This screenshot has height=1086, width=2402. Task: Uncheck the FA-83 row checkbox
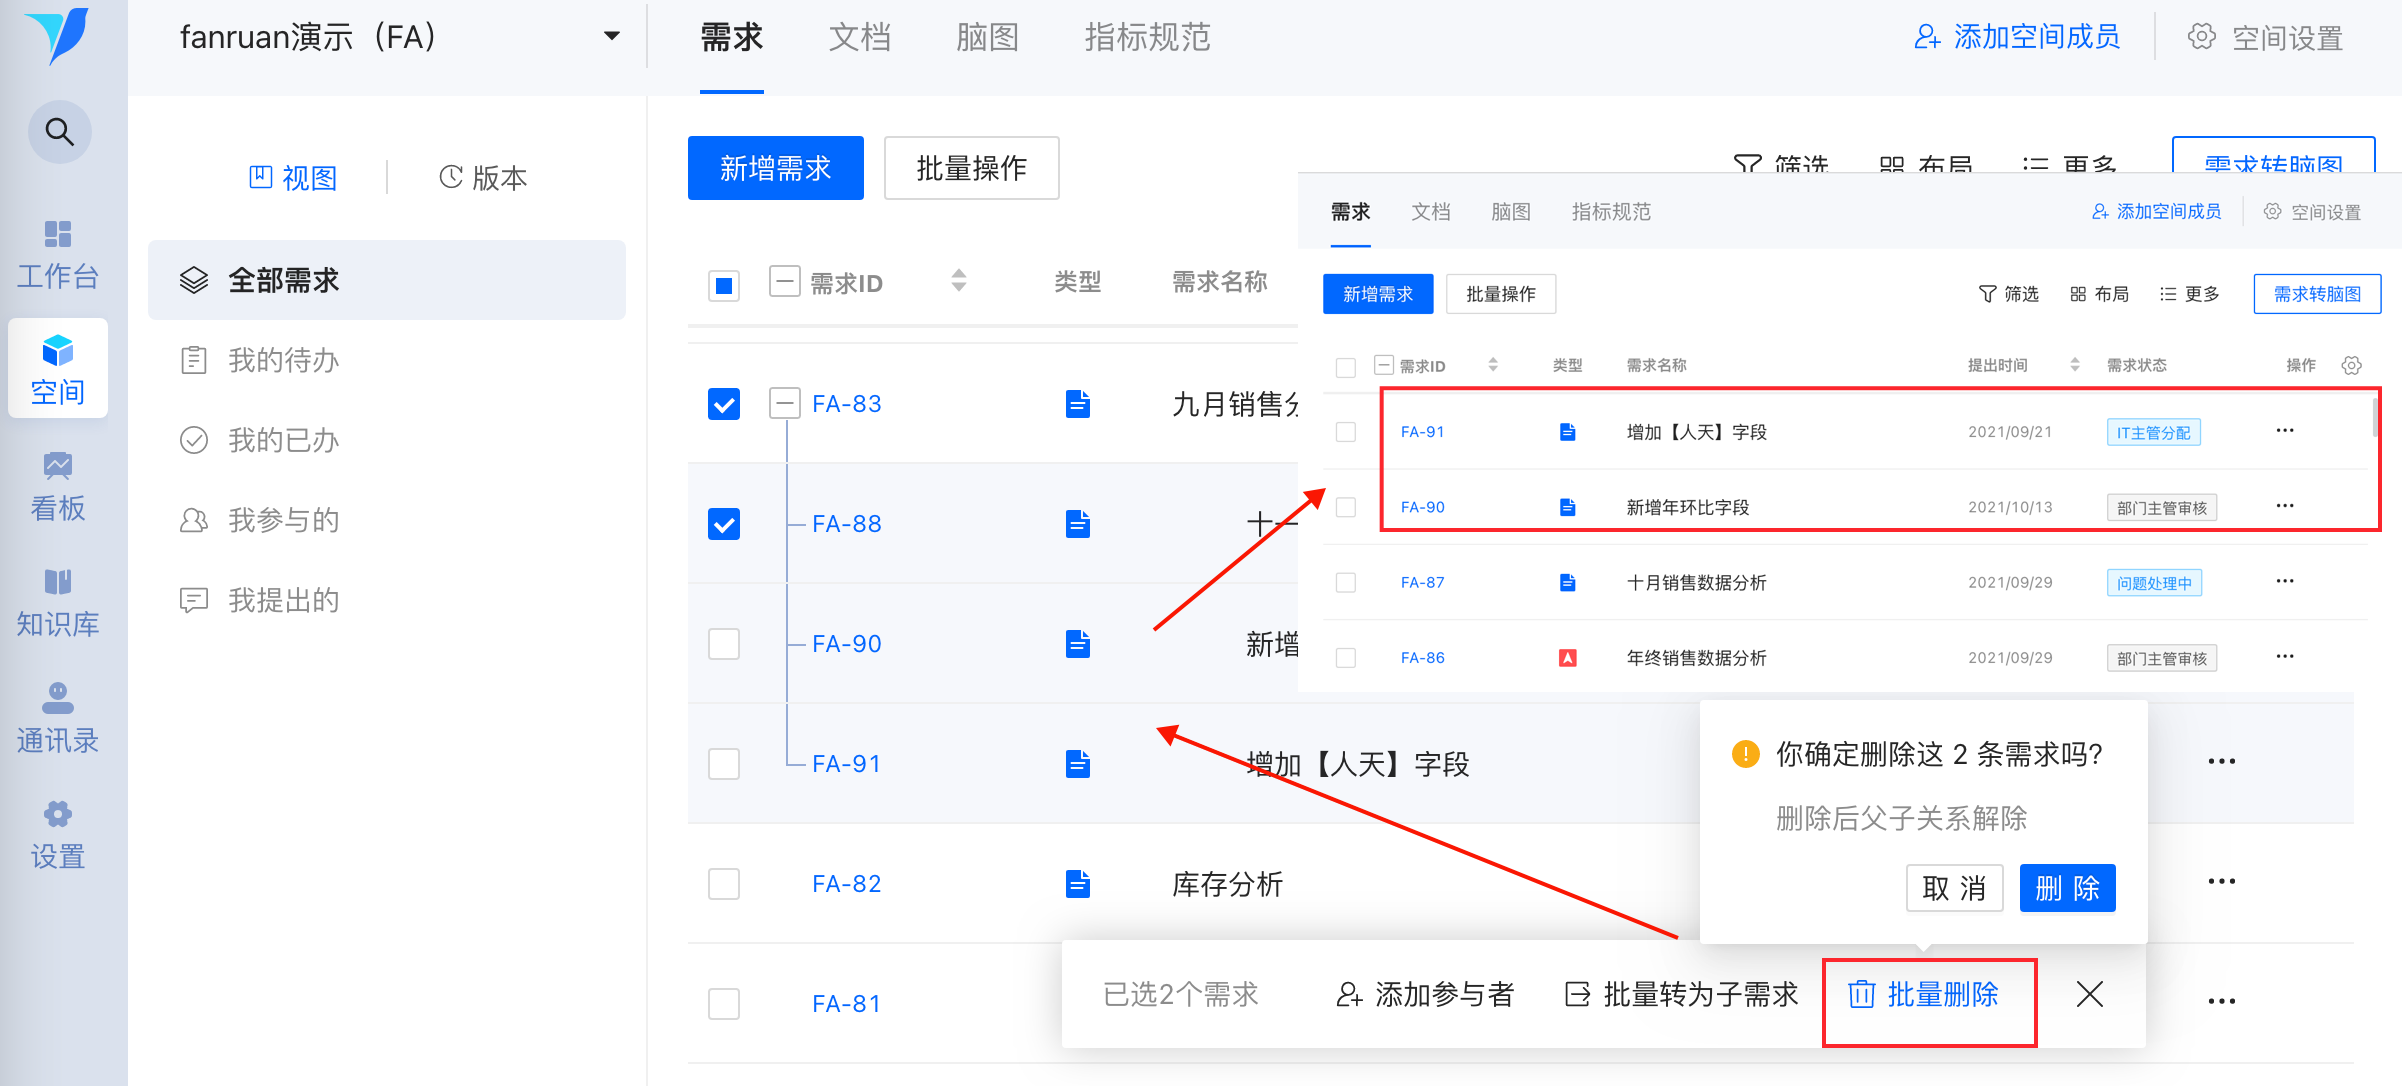[x=724, y=404]
